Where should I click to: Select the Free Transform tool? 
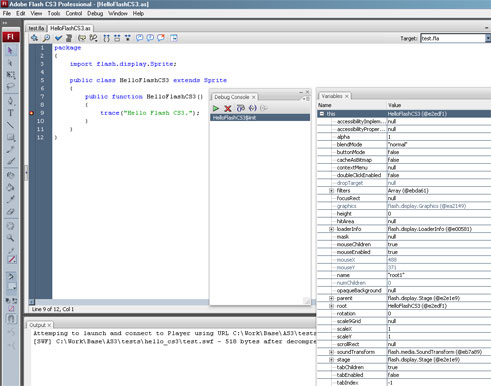click(x=10, y=75)
